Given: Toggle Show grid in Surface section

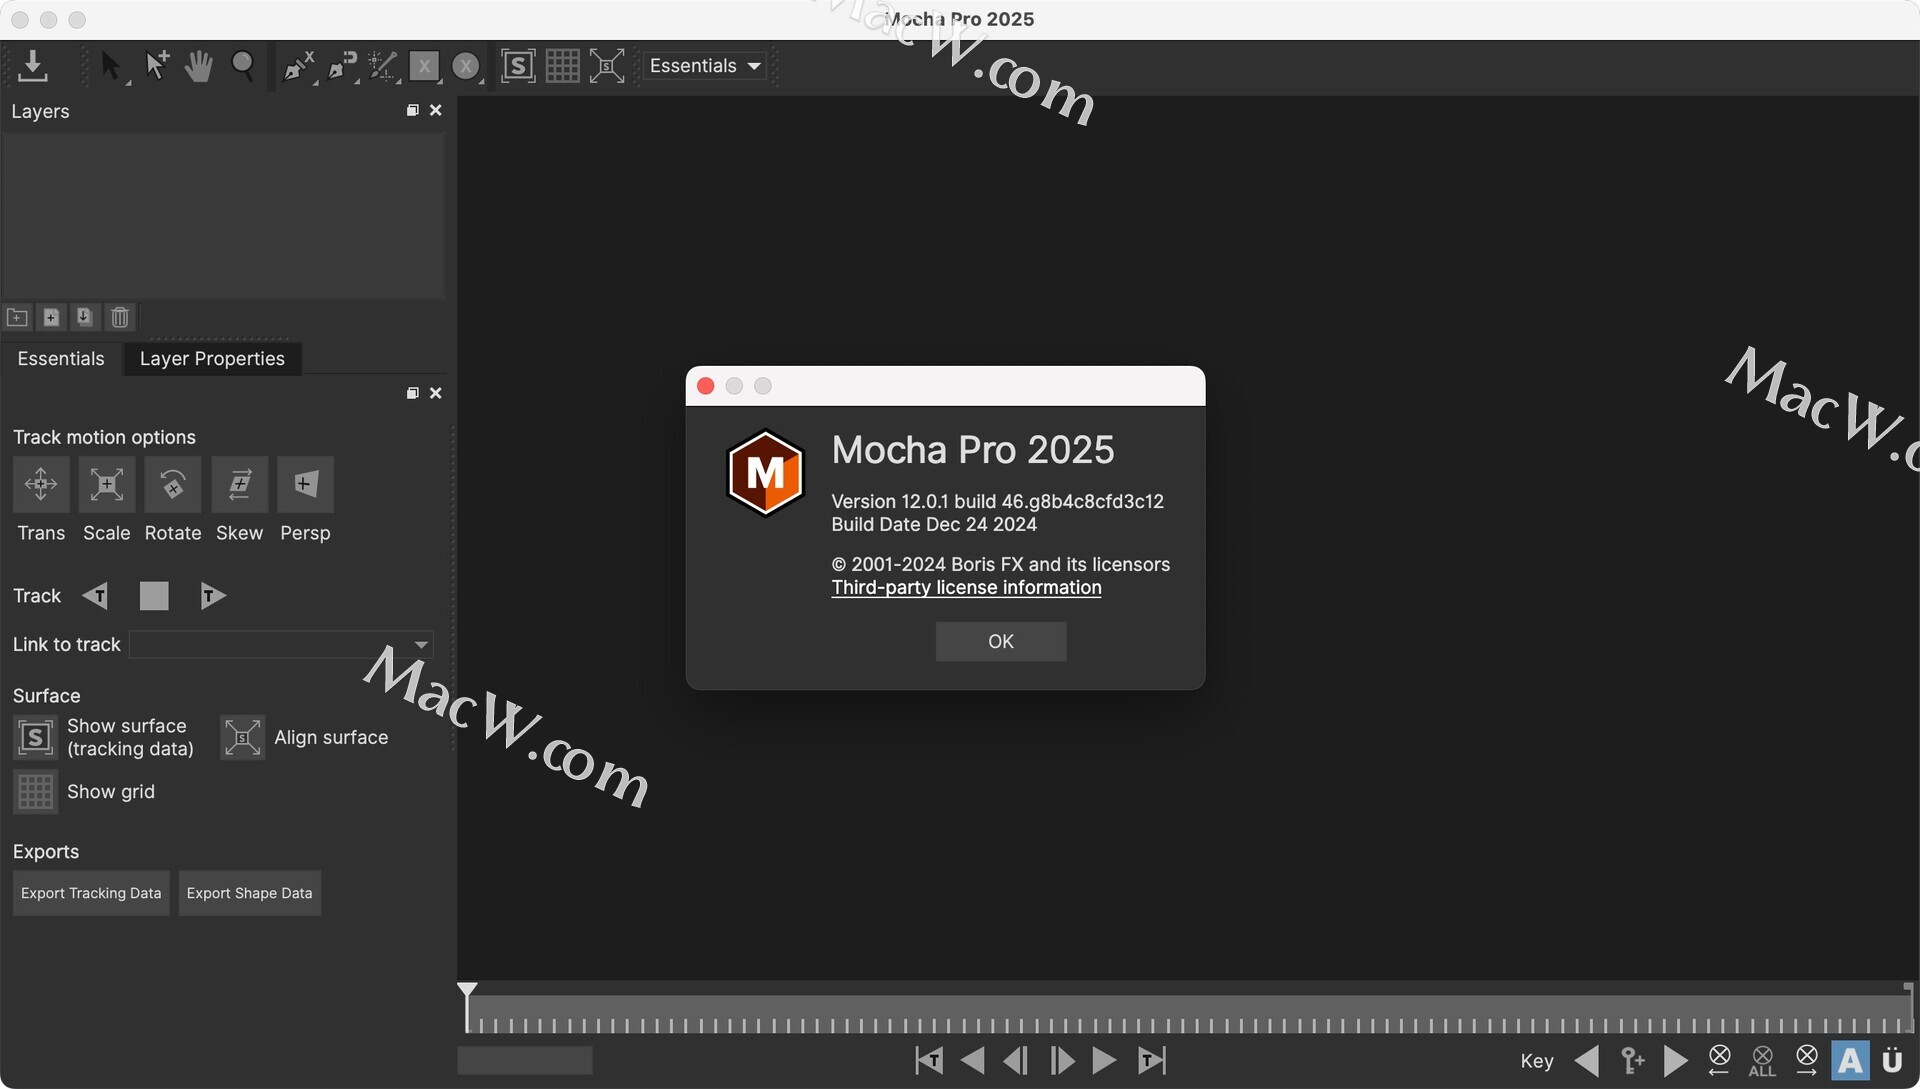Looking at the screenshot, I should (35, 792).
